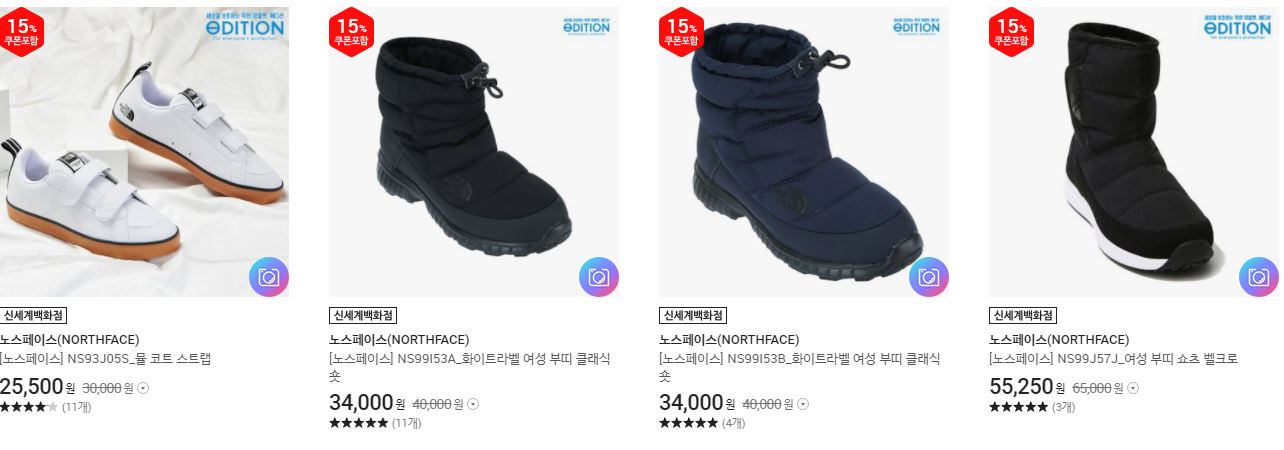Expand price info next to 65,000원

(x=1133, y=388)
